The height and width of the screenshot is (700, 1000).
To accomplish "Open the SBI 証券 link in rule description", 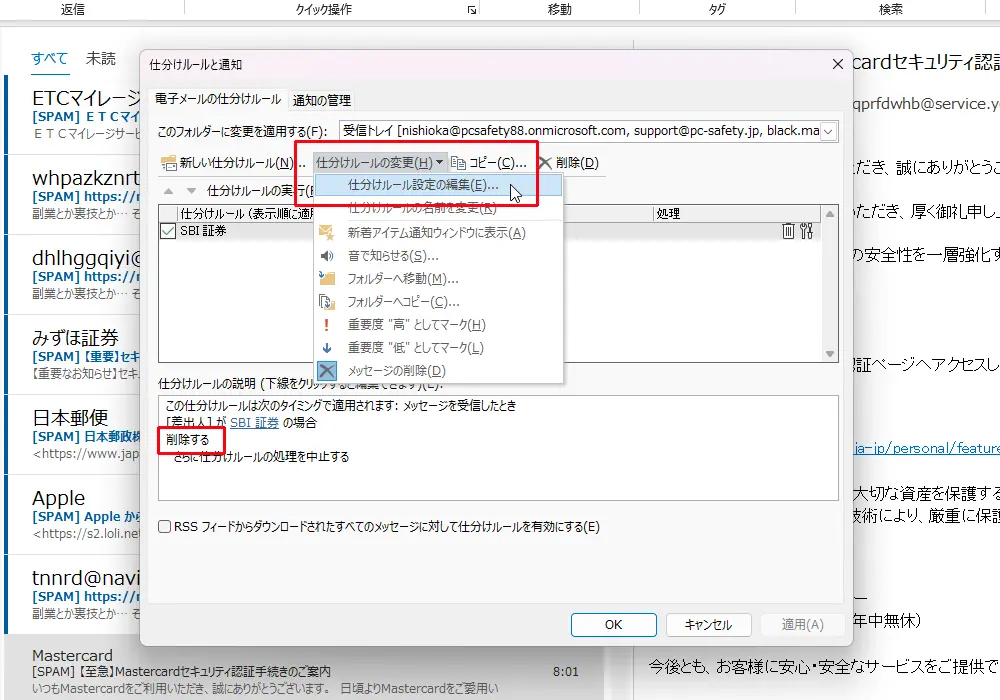I will [254, 423].
